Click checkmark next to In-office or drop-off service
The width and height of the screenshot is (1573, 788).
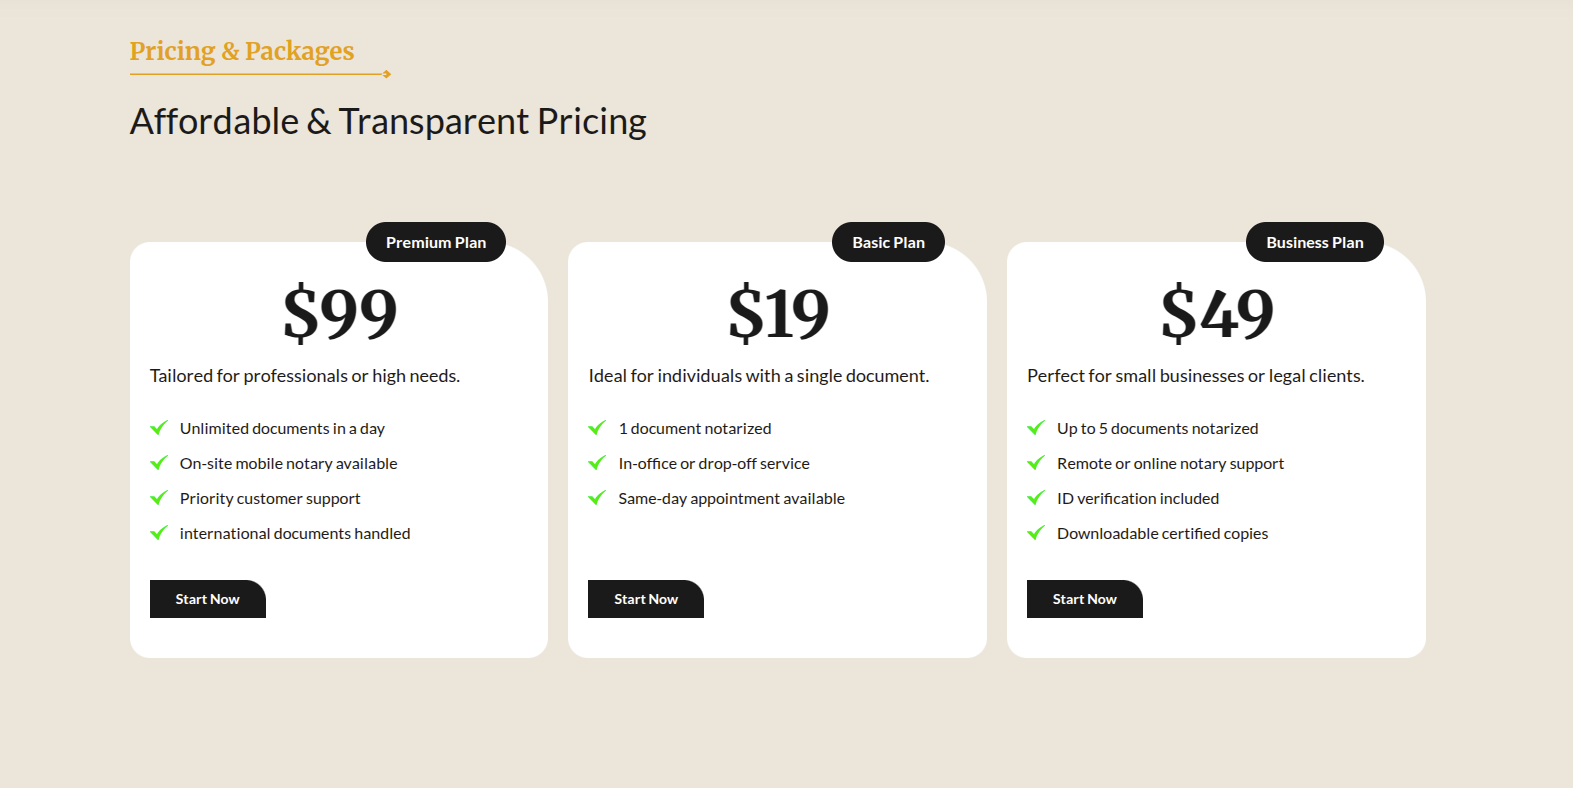(x=597, y=463)
